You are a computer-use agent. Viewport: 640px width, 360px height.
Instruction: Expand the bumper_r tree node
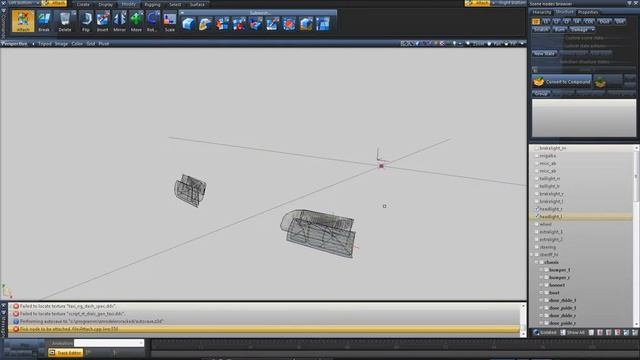(x=542, y=278)
